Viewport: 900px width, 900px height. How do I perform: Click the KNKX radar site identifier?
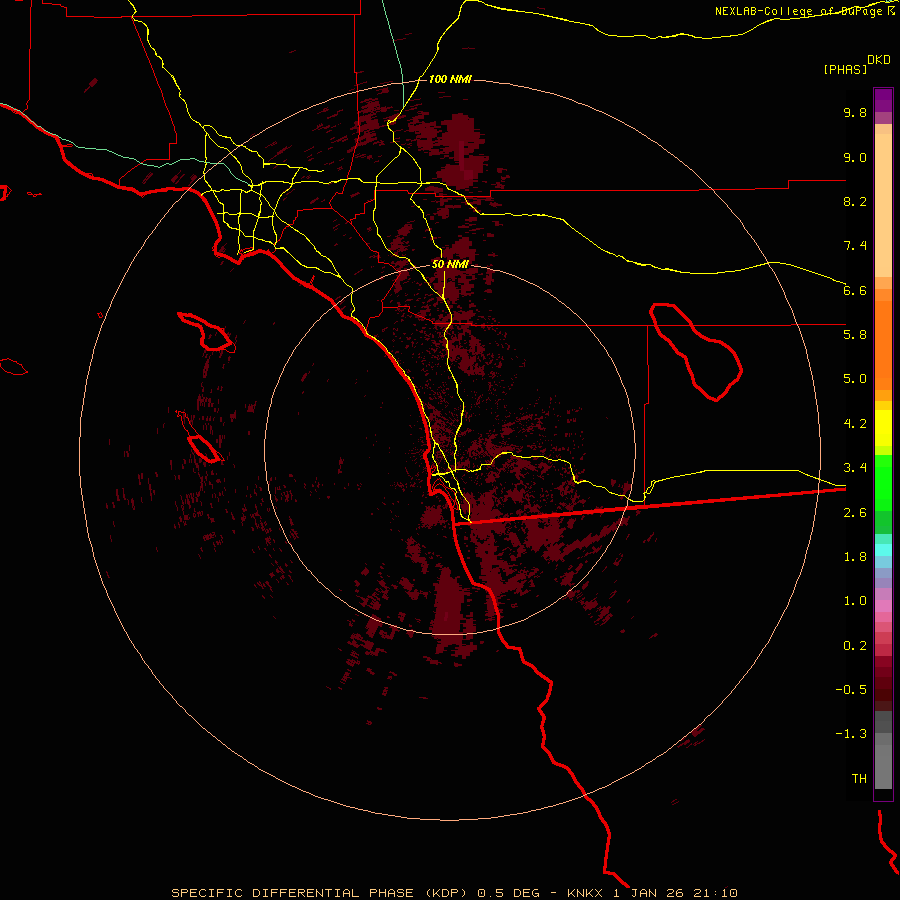click(585, 893)
